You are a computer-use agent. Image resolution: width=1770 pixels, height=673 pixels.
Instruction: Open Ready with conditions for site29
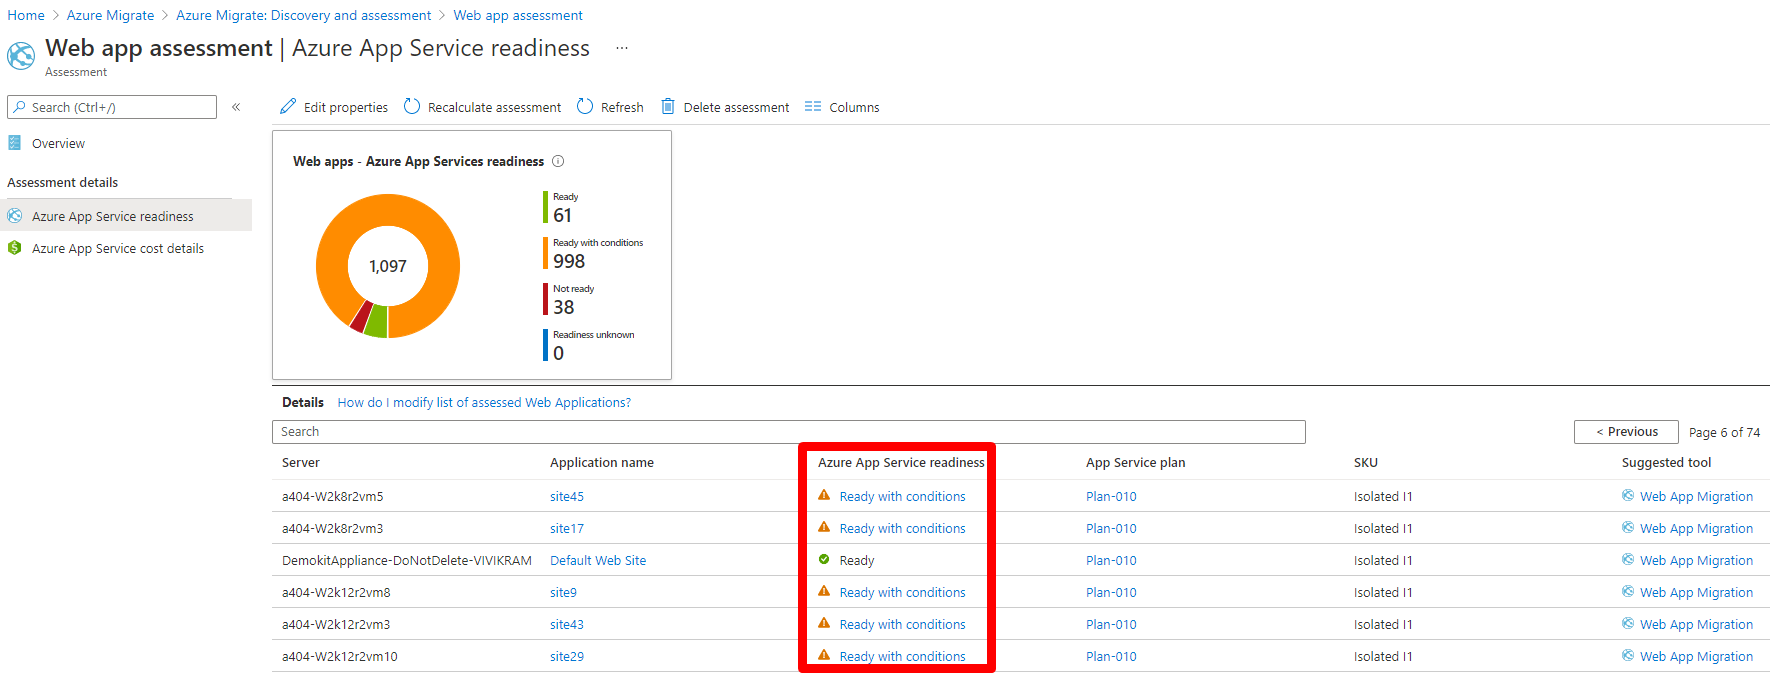tap(902, 656)
